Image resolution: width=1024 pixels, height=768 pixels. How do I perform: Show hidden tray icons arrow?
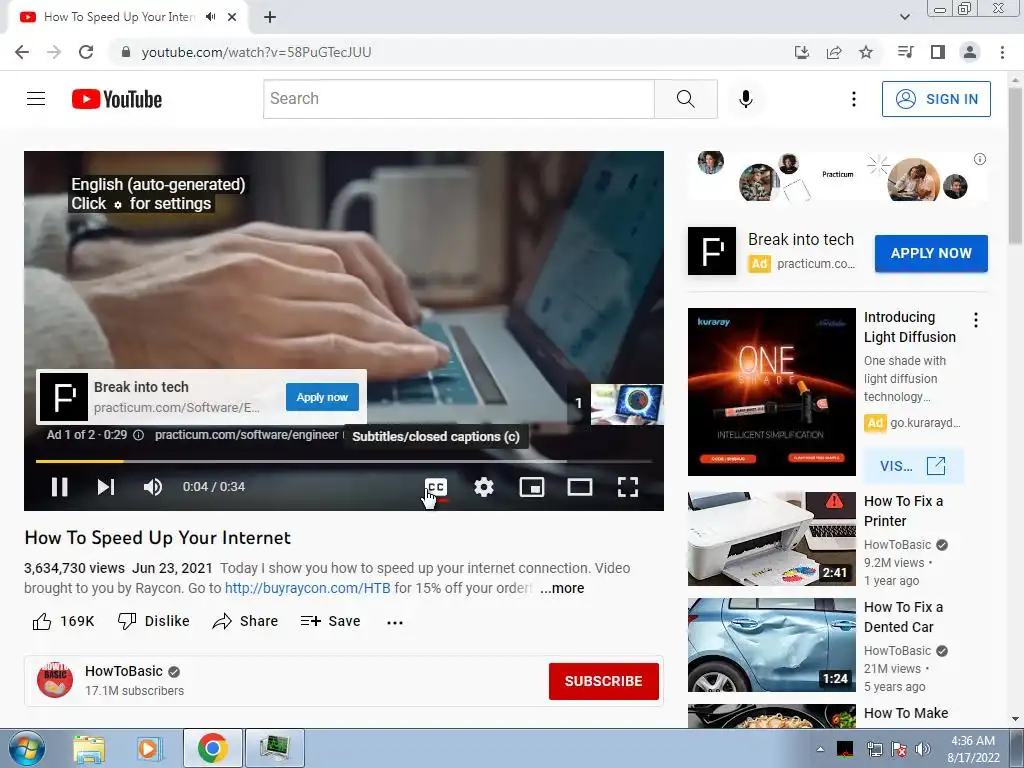pyautogui.click(x=820, y=748)
